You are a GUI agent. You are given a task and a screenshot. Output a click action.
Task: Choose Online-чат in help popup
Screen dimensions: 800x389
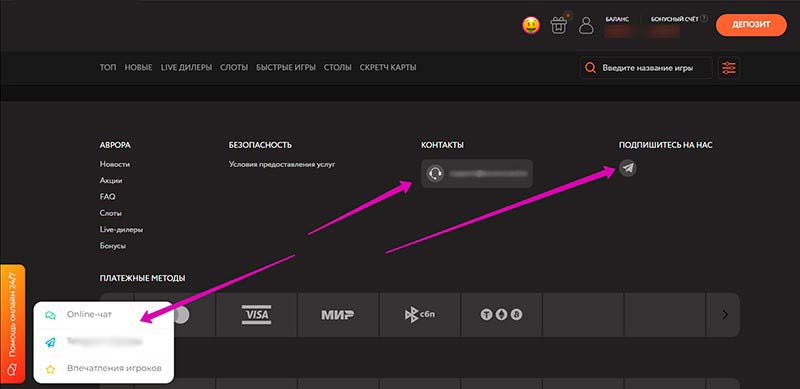click(89, 314)
